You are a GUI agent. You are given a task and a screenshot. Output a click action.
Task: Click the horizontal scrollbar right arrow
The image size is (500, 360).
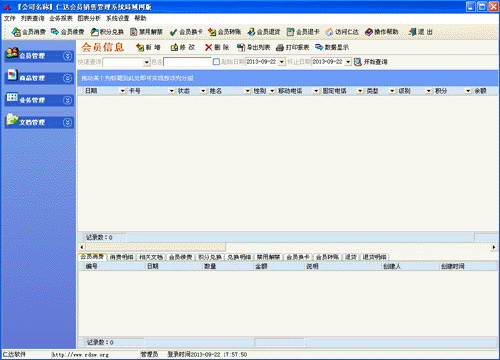[494, 247]
